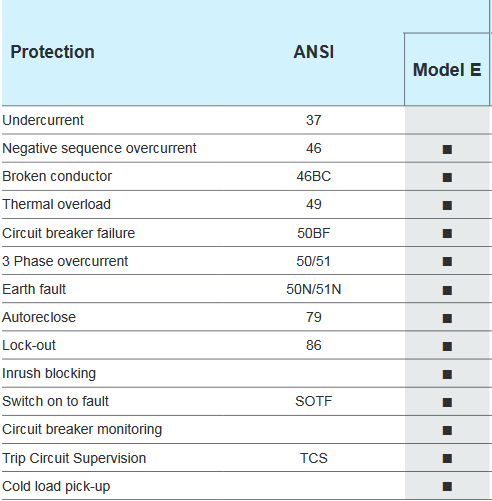Select the Thermal overload Model E square

[x=447, y=205]
